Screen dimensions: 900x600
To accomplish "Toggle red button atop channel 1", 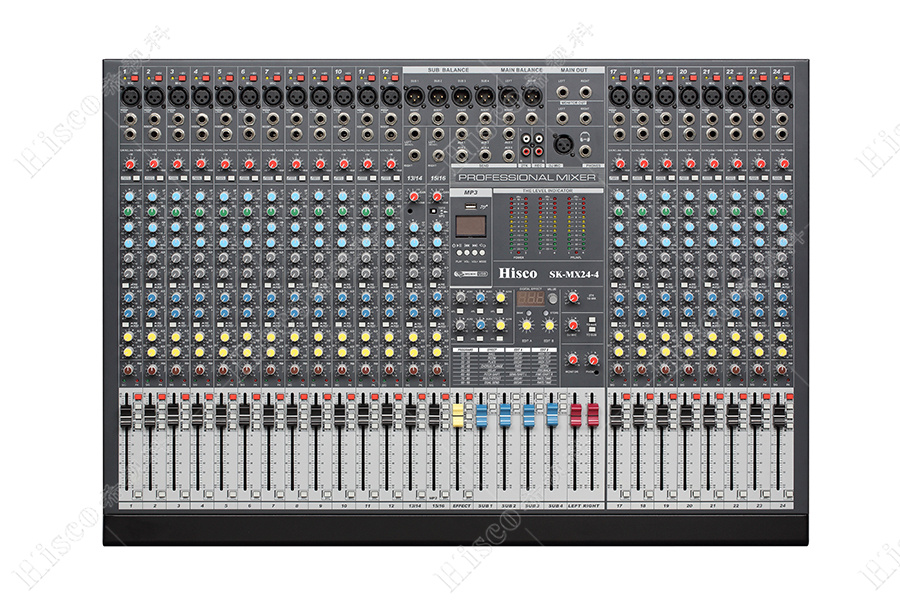I will tap(133, 77).
